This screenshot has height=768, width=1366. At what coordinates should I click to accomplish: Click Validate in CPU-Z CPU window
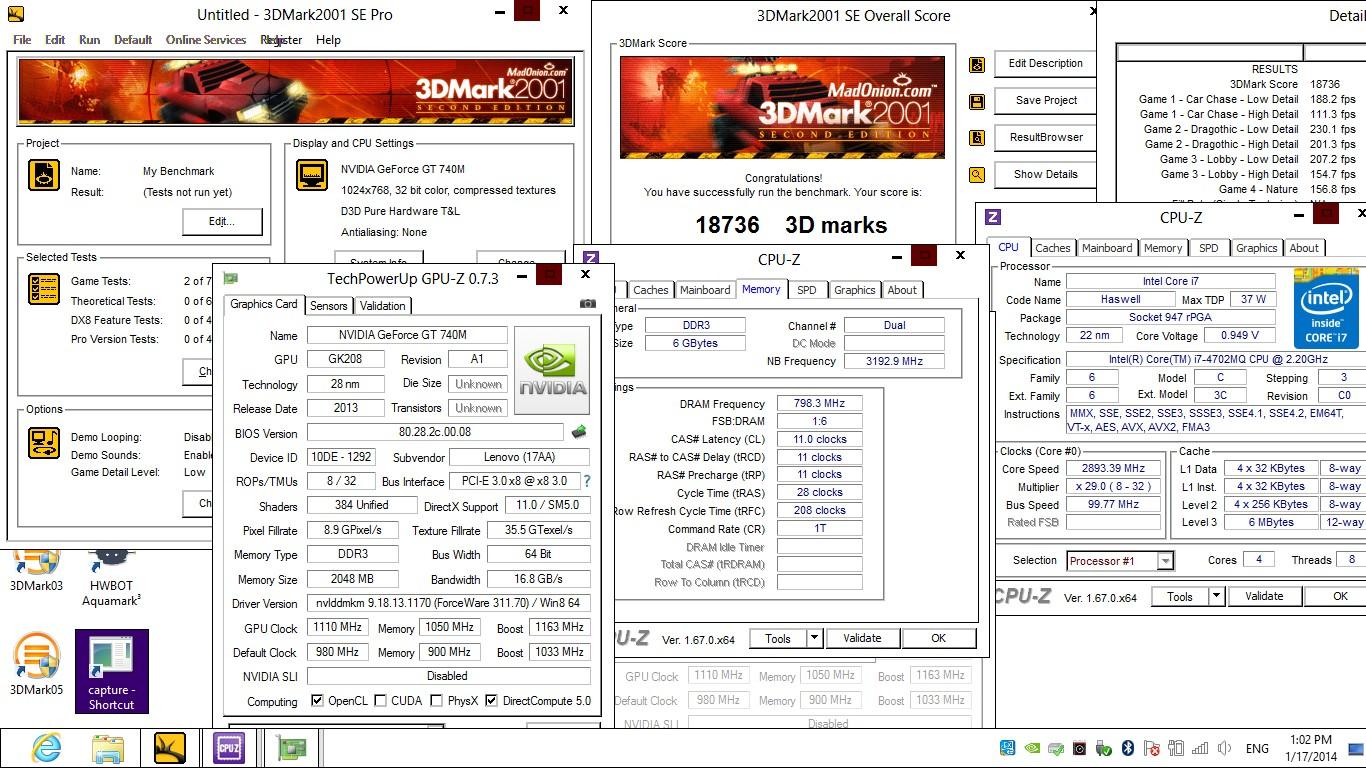(1264, 596)
